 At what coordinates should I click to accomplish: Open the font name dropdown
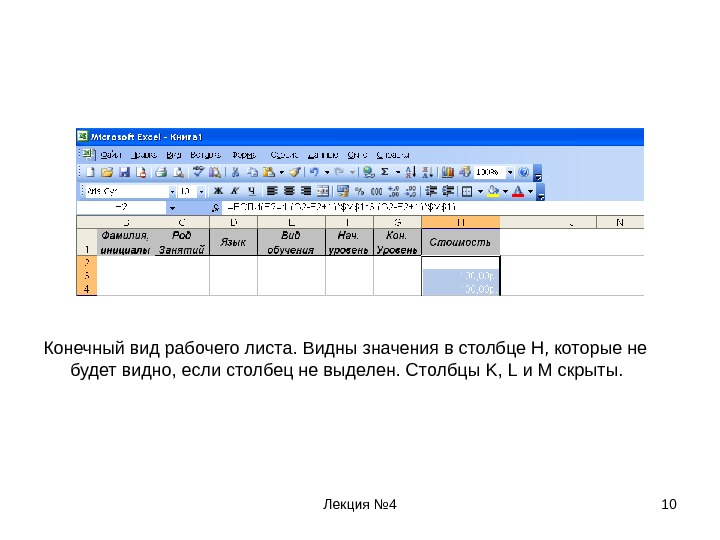coord(172,191)
